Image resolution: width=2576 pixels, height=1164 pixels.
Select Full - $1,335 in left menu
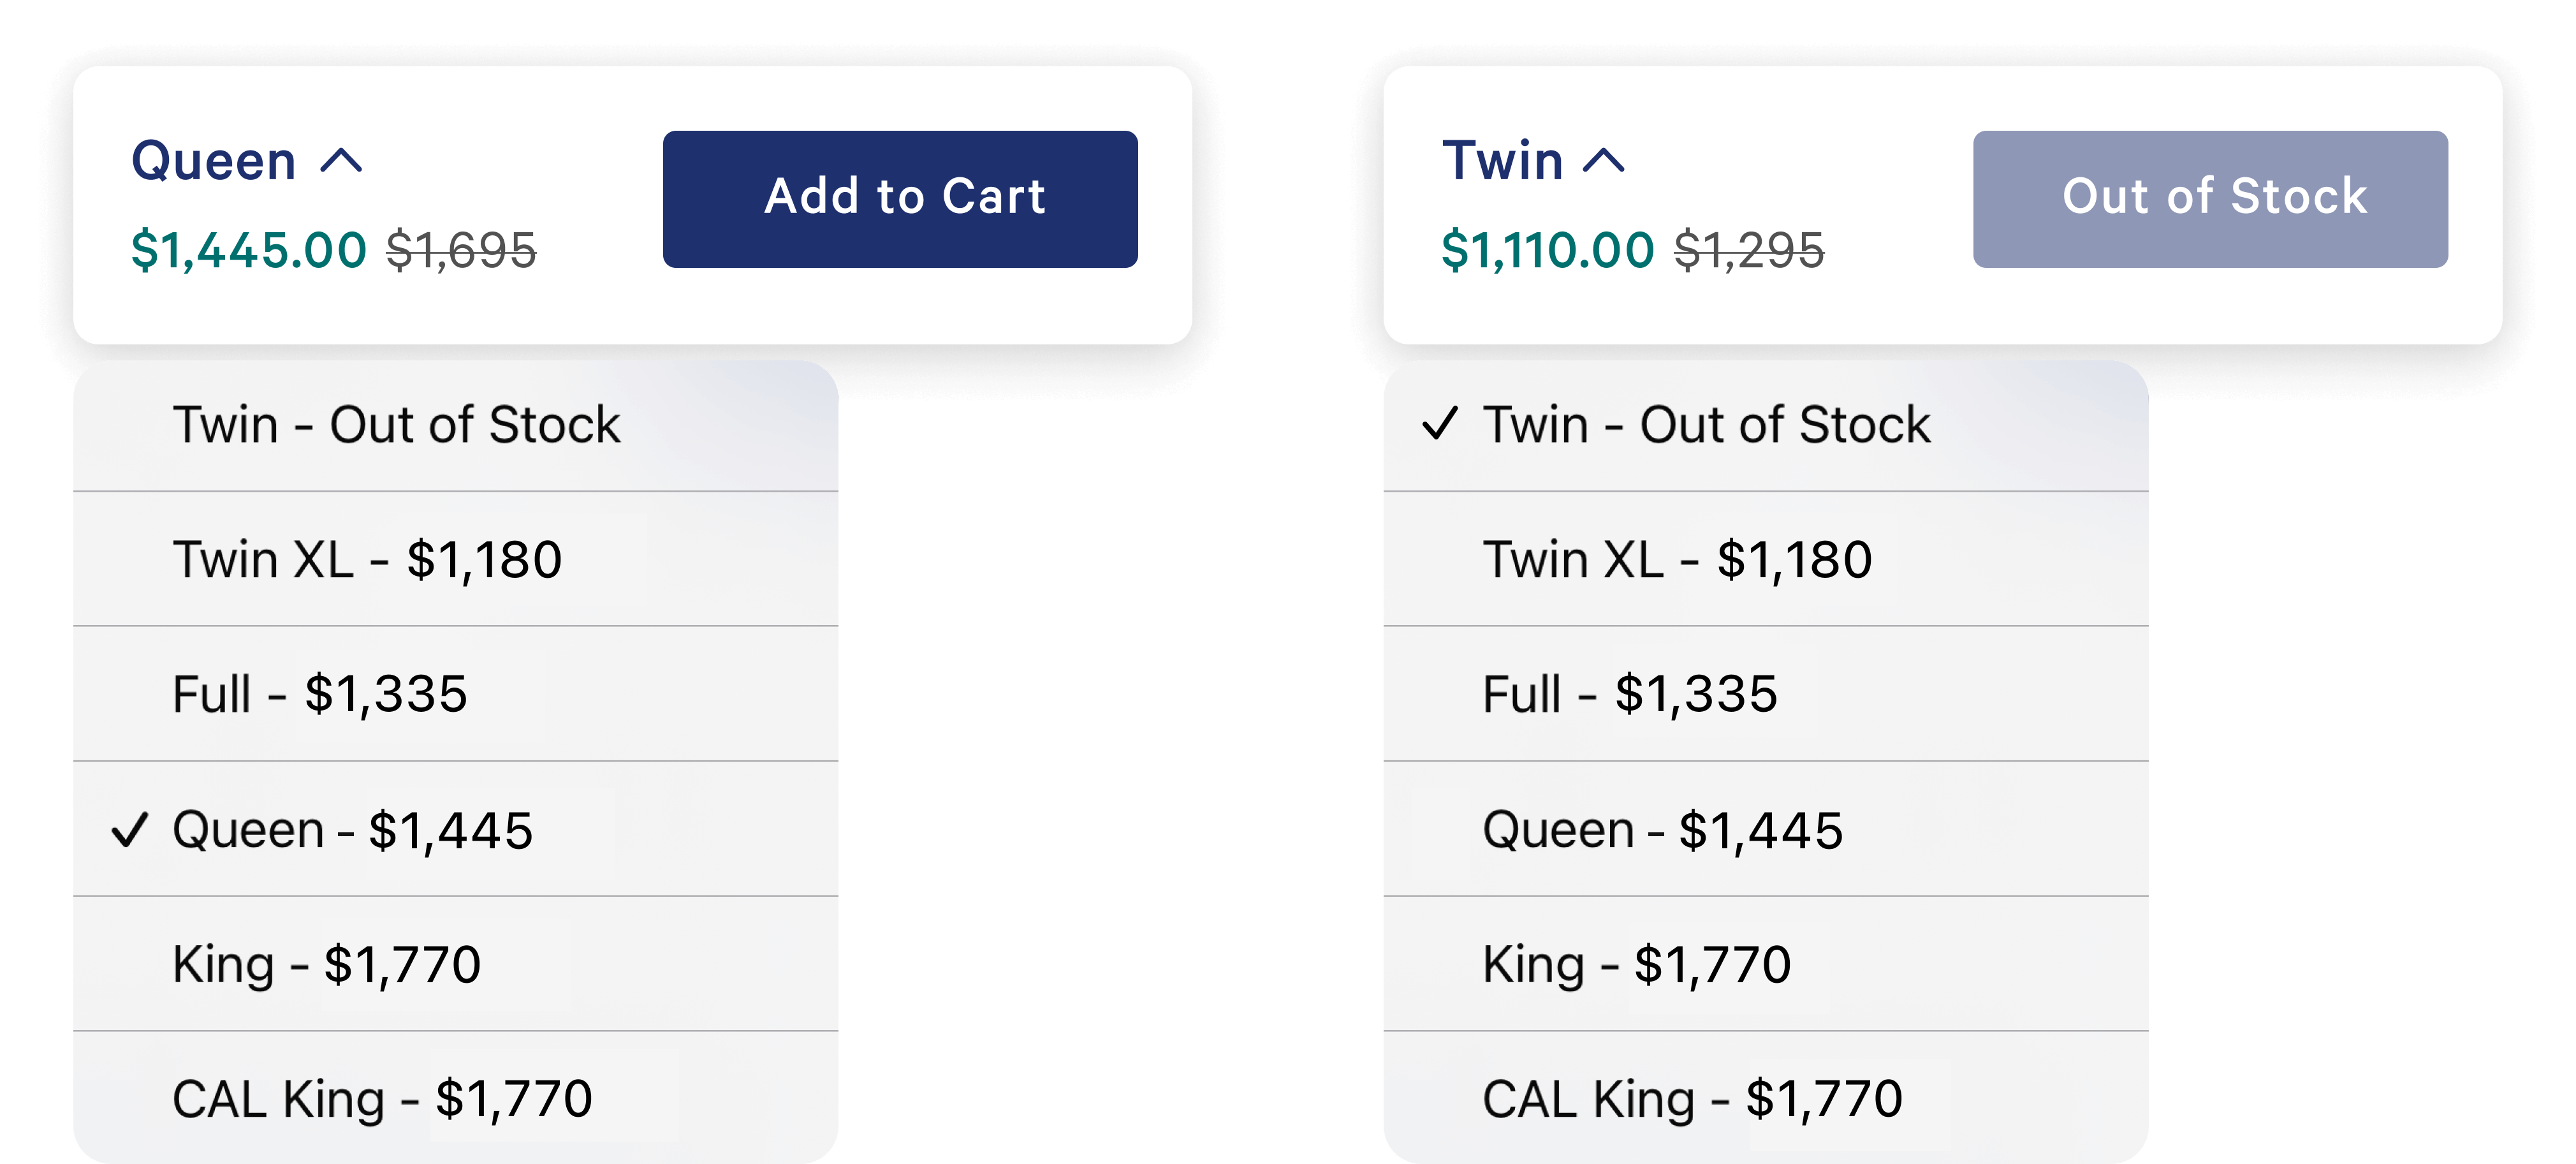pos(320,694)
